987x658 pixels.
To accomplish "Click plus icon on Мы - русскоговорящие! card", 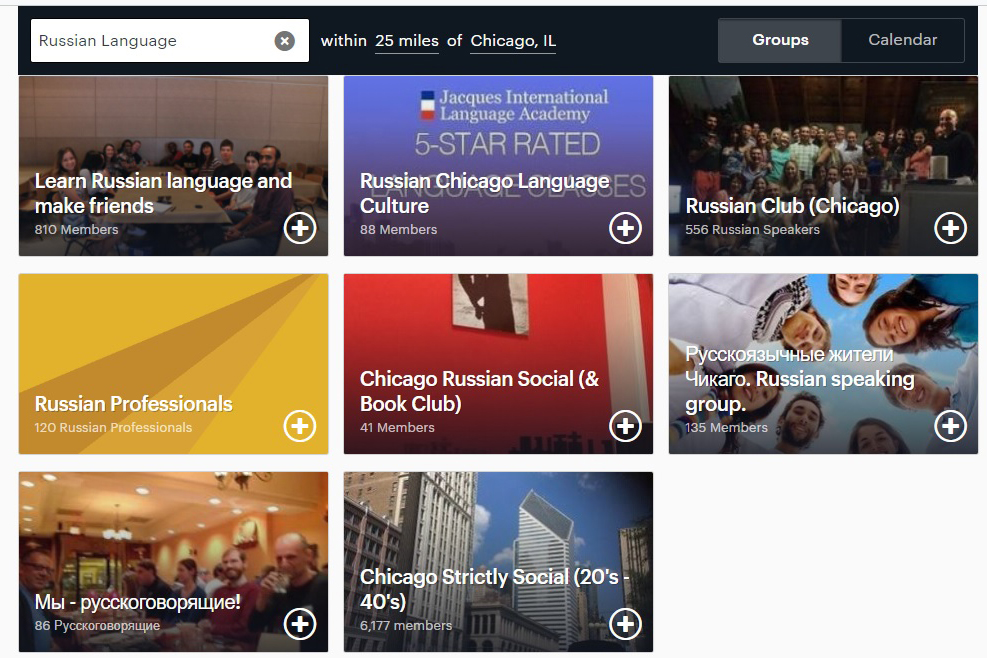I will (300, 624).
